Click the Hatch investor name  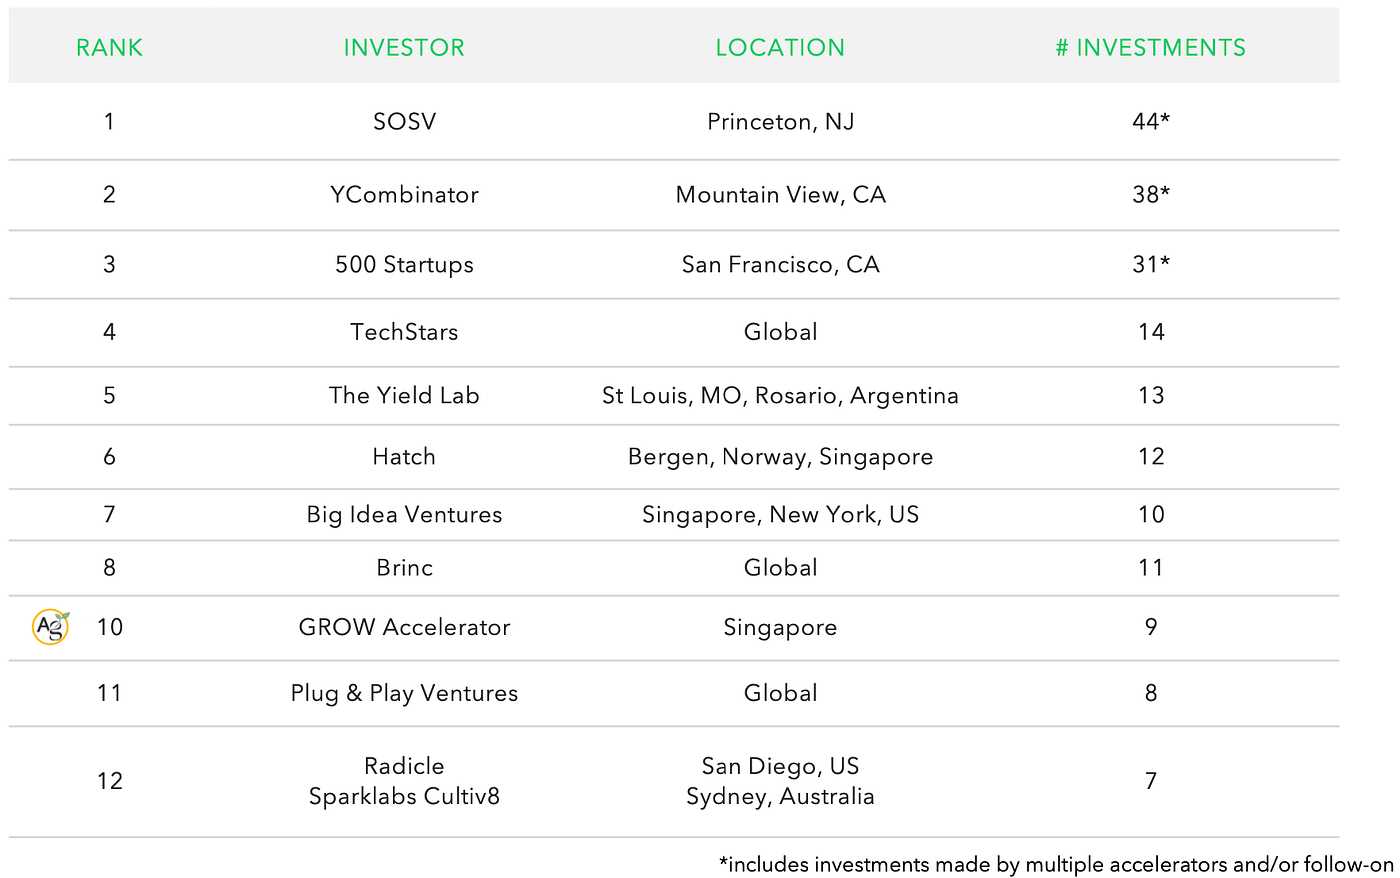click(404, 457)
